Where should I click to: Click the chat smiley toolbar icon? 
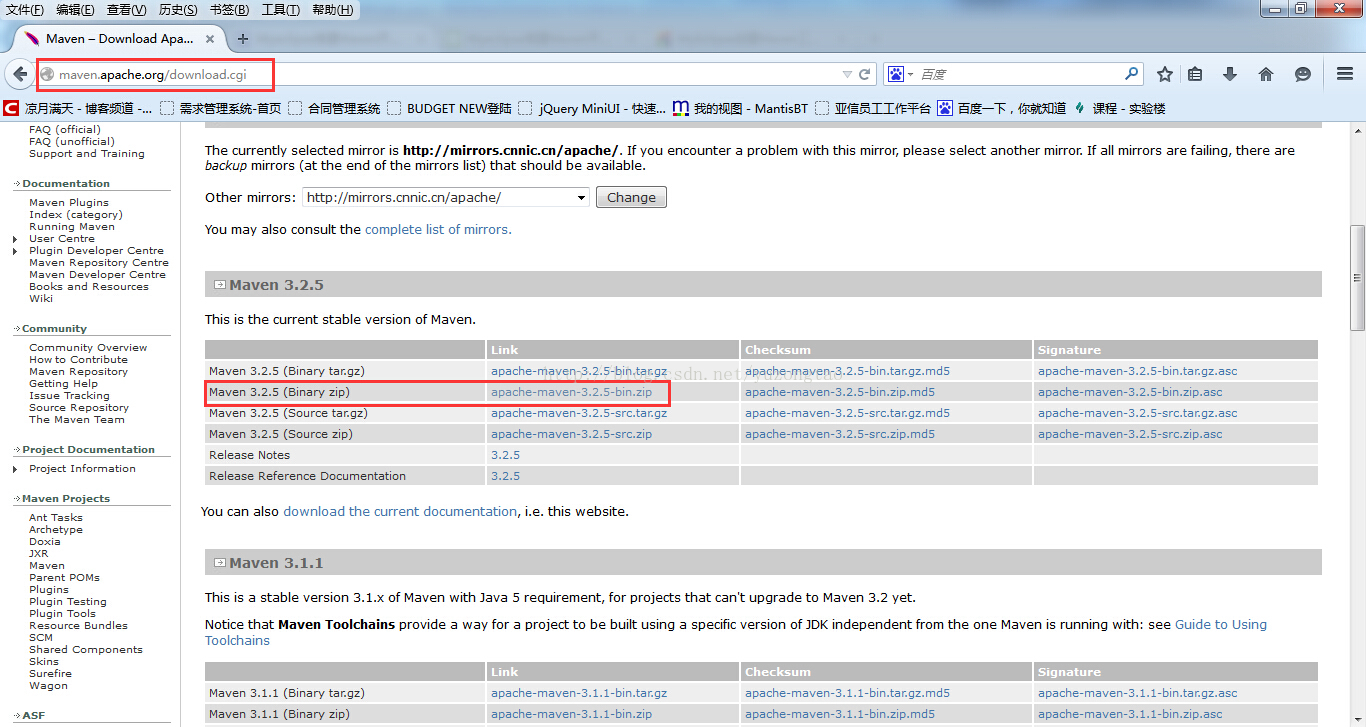coord(1302,74)
